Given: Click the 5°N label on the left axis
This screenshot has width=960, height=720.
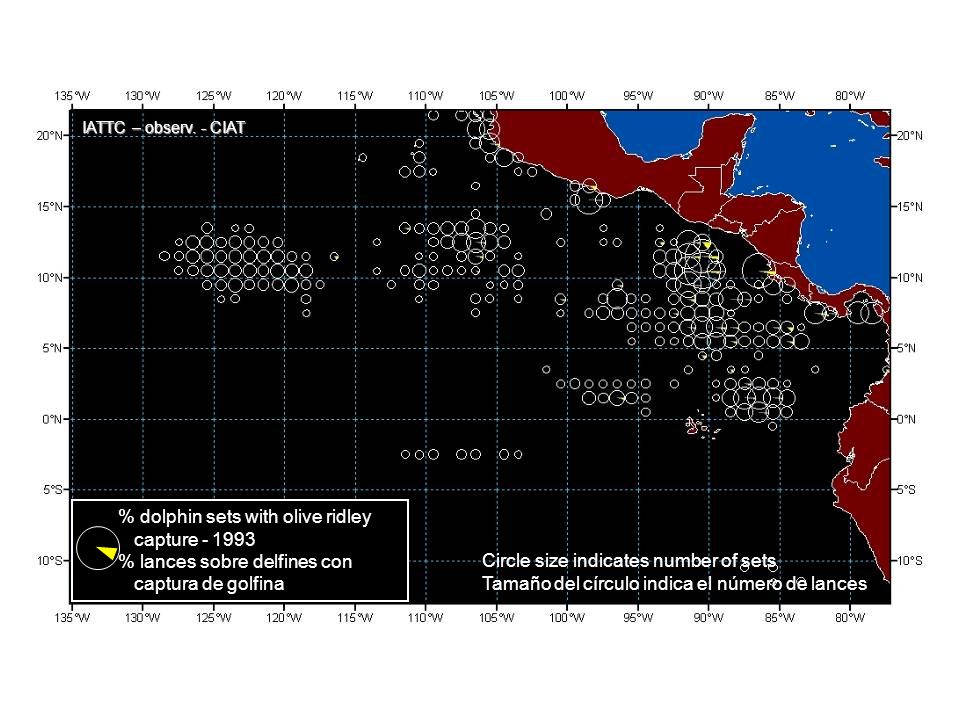Looking at the screenshot, I should pos(53,348).
